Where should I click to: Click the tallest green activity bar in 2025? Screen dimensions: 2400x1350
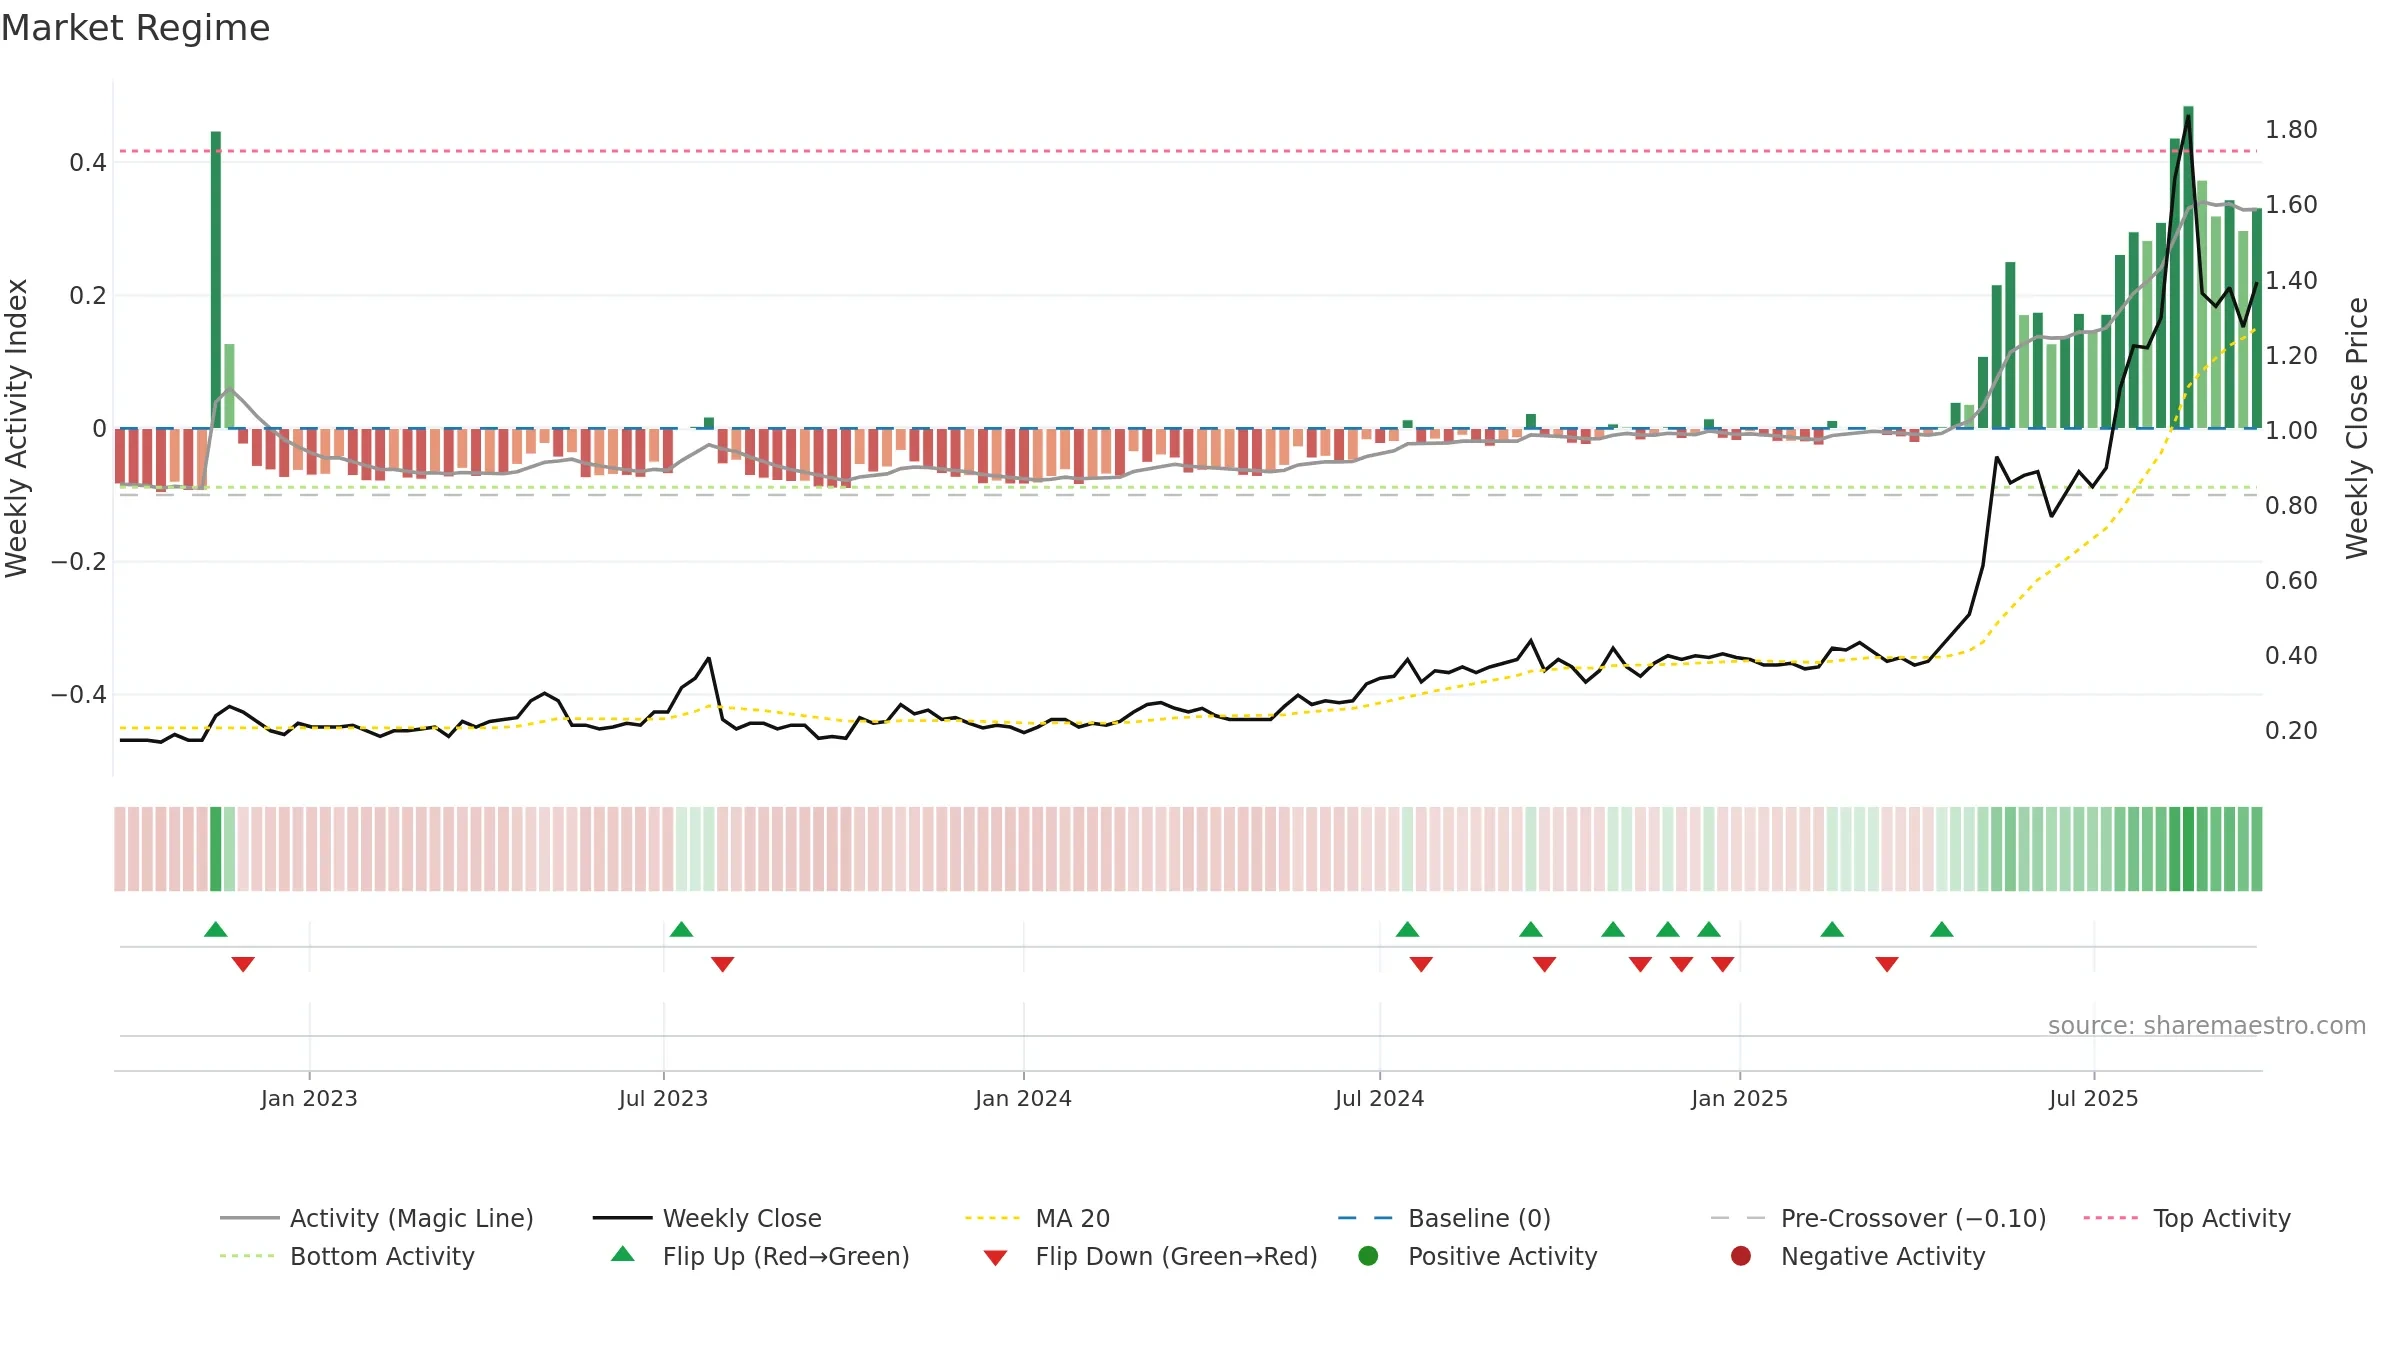2188,267
